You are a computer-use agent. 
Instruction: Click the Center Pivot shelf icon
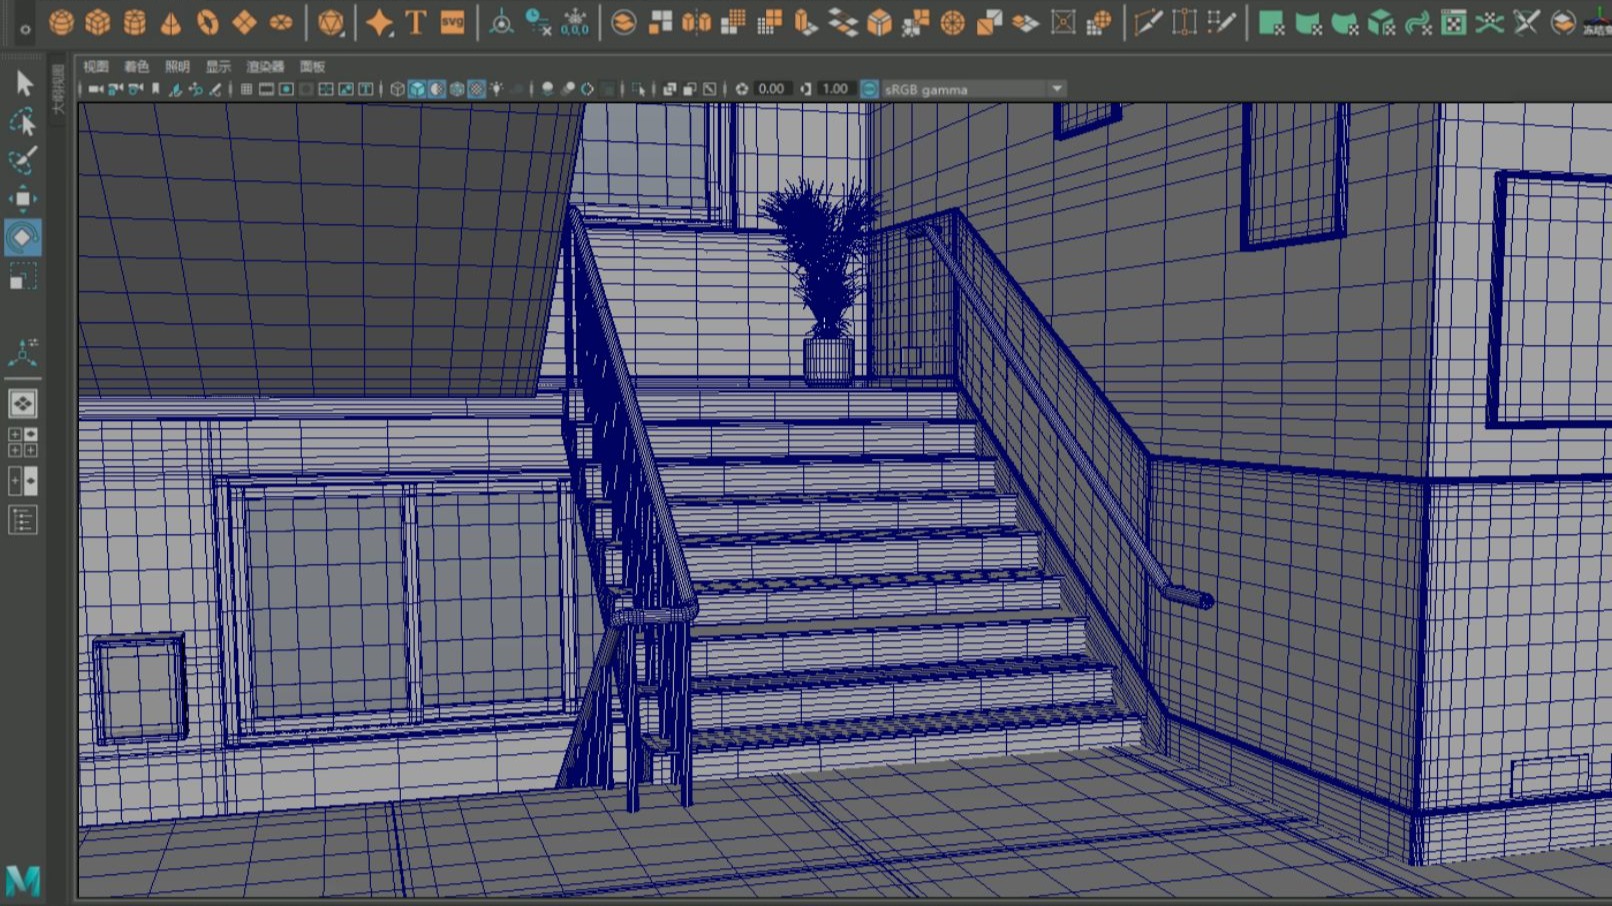(502, 22)
